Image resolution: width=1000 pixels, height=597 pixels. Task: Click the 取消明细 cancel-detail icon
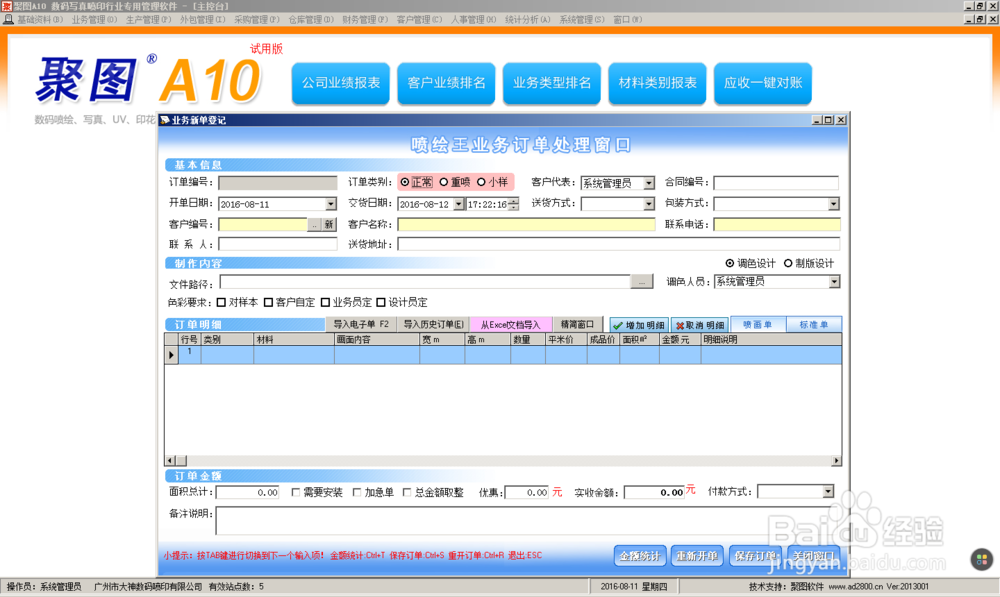point(702,325)
